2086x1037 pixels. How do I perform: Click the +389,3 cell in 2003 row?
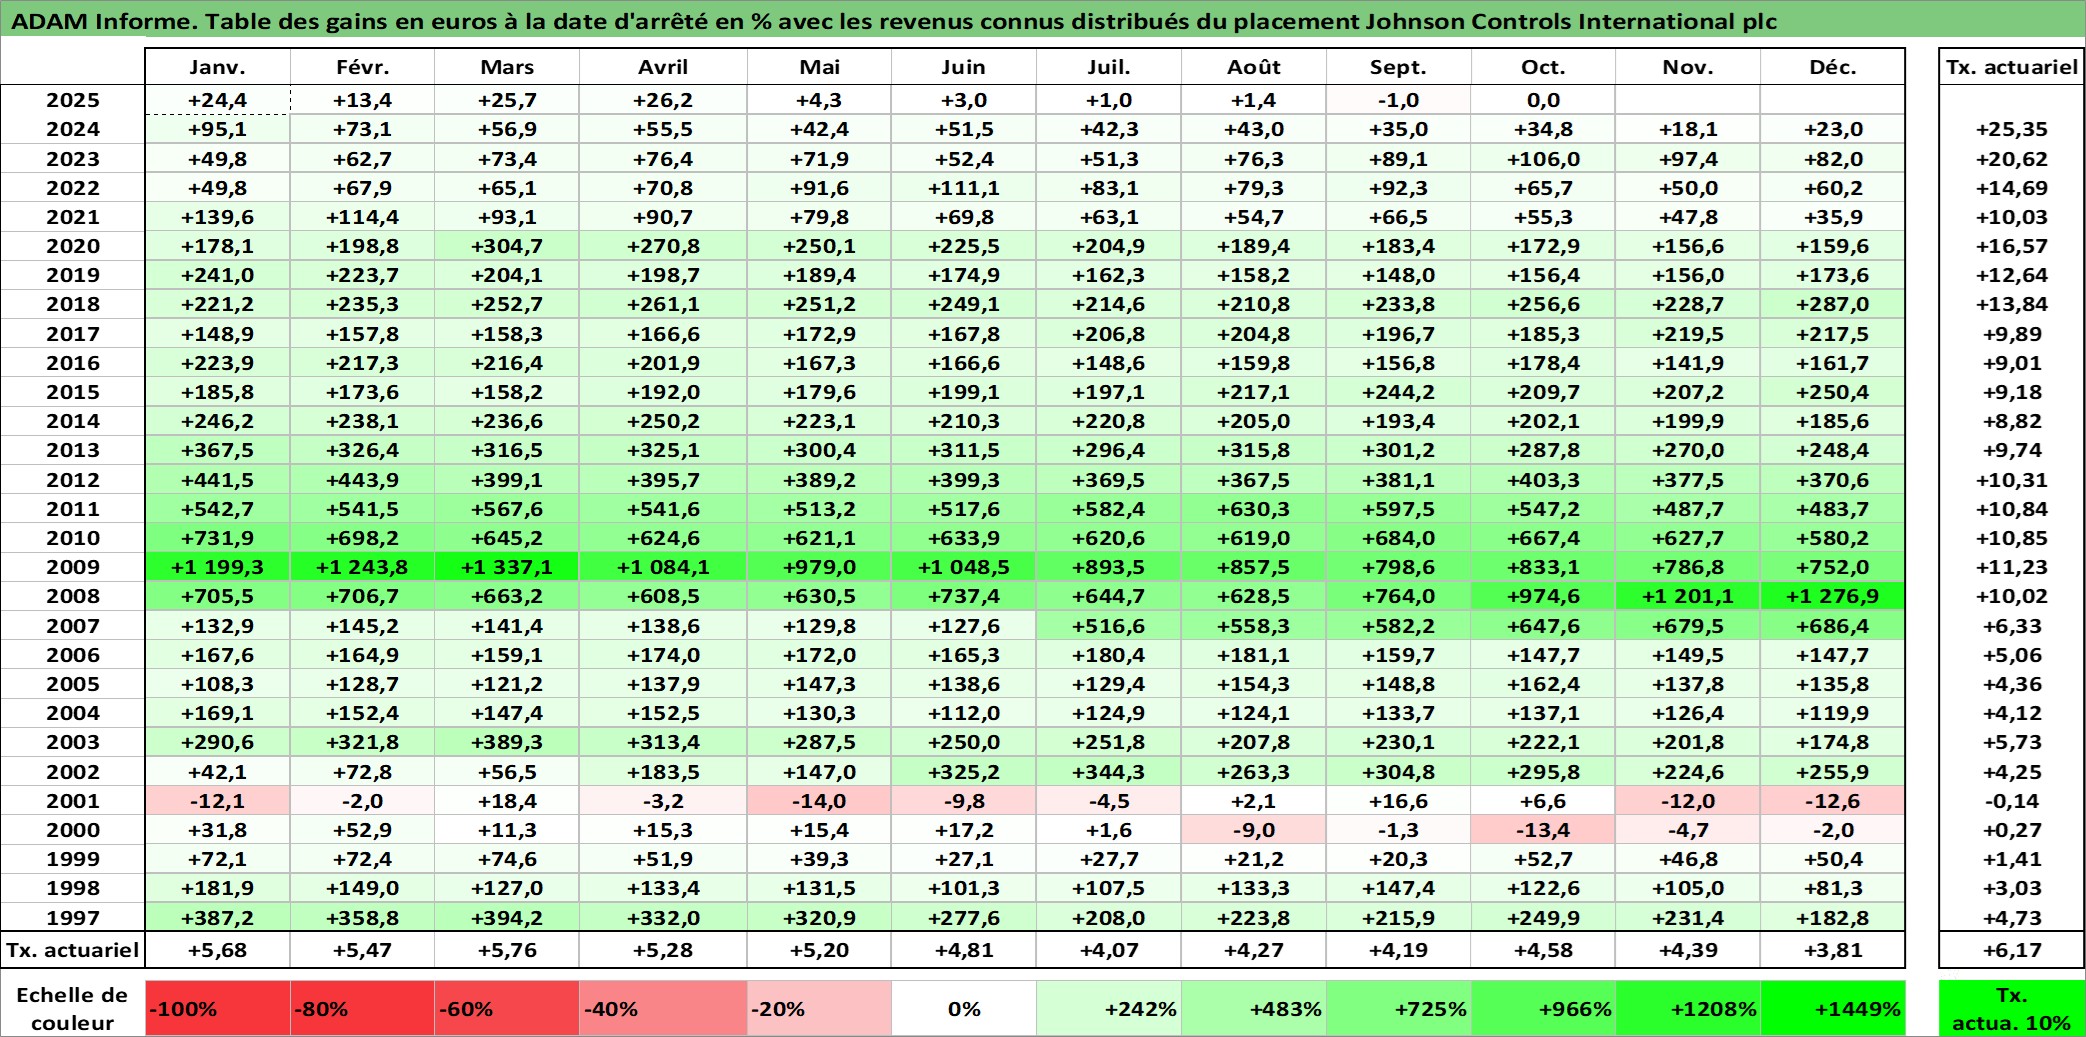(507, 742)
